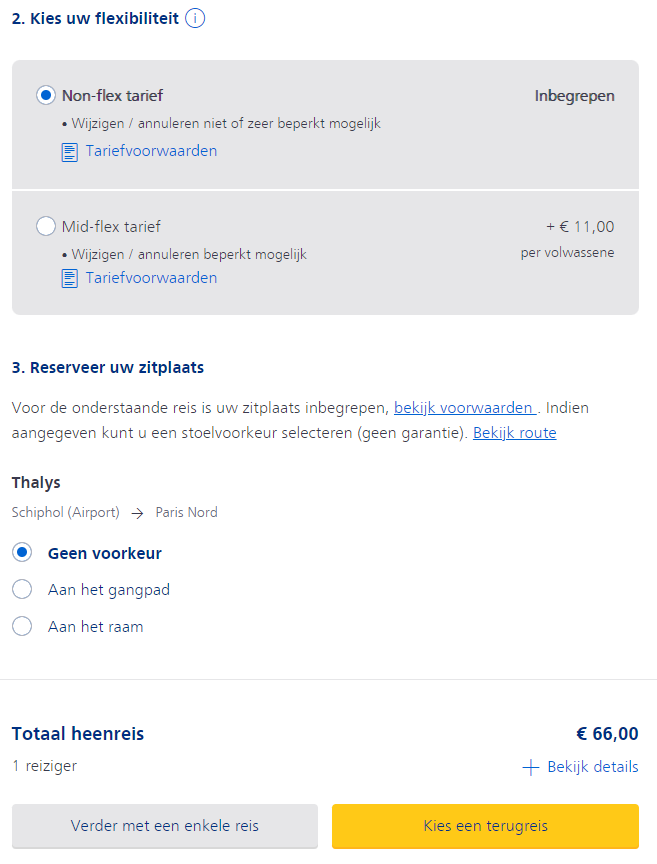Click the Mid-flex tarief price € 11,00
Image resolution: width=657 pixels, height=864 pixels.
click(580, 226)
